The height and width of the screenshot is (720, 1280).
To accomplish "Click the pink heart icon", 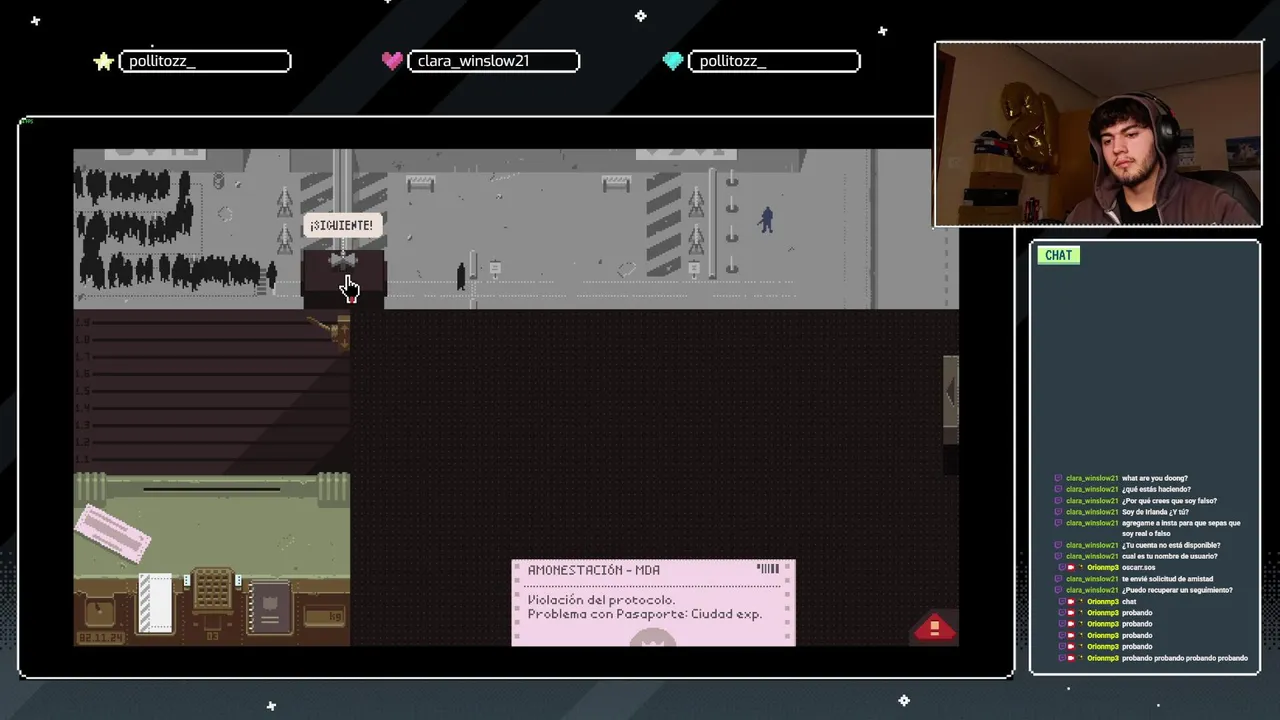I will tap(392, 61).
